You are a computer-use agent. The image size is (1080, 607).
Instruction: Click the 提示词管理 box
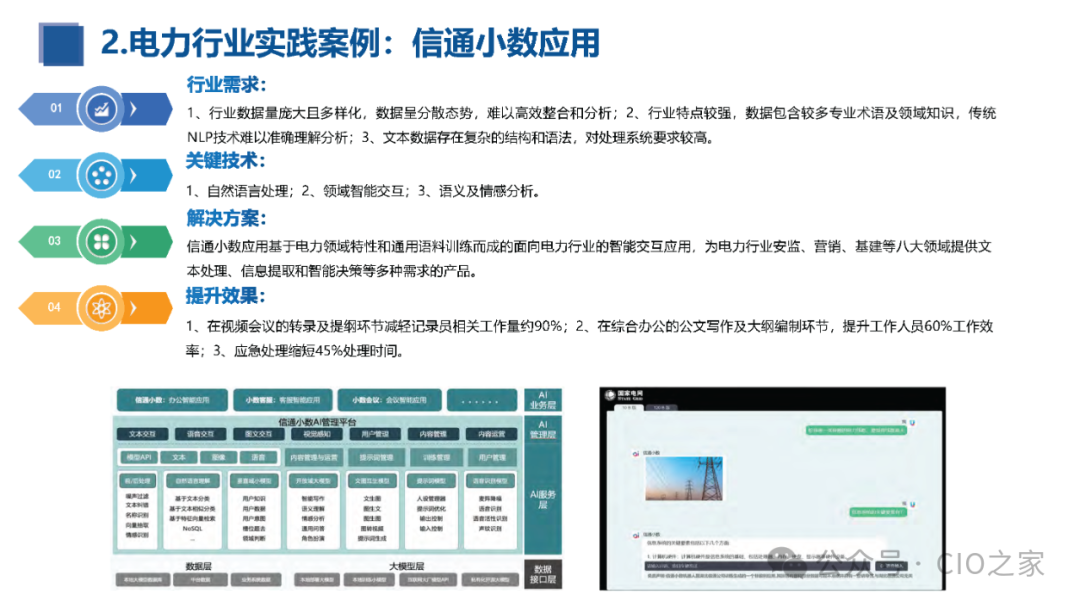pyautogui.click(x=376, y=457)
